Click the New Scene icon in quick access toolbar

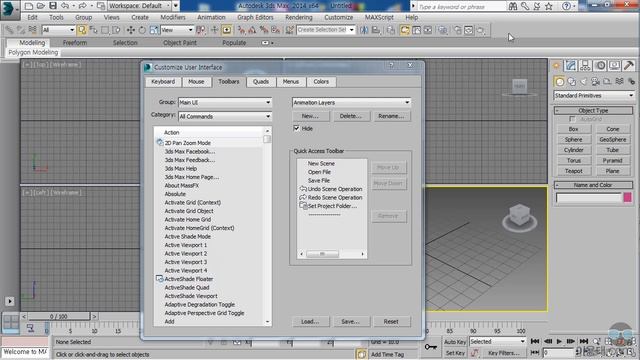[29, 6]
